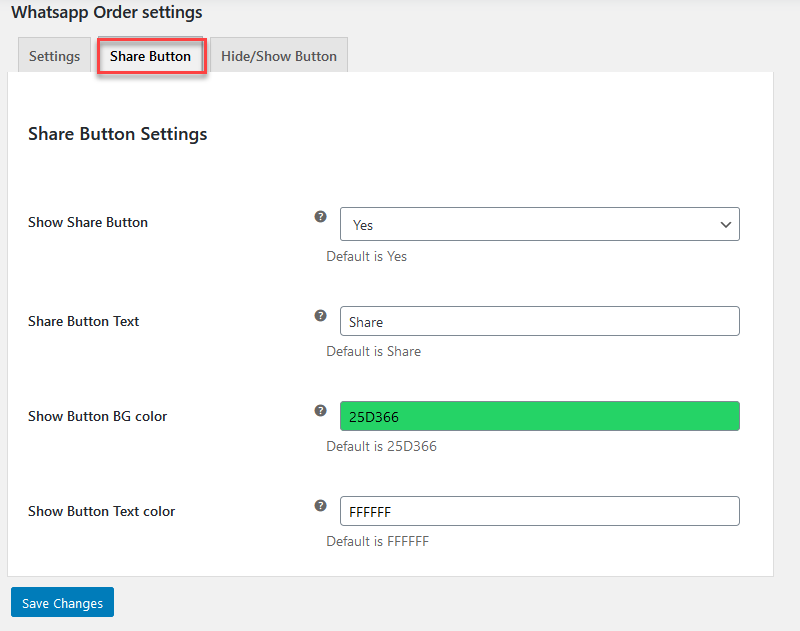Screen dimensions: 800x631
Task: Select the Show Share Button label
Action: pos(88,222)
